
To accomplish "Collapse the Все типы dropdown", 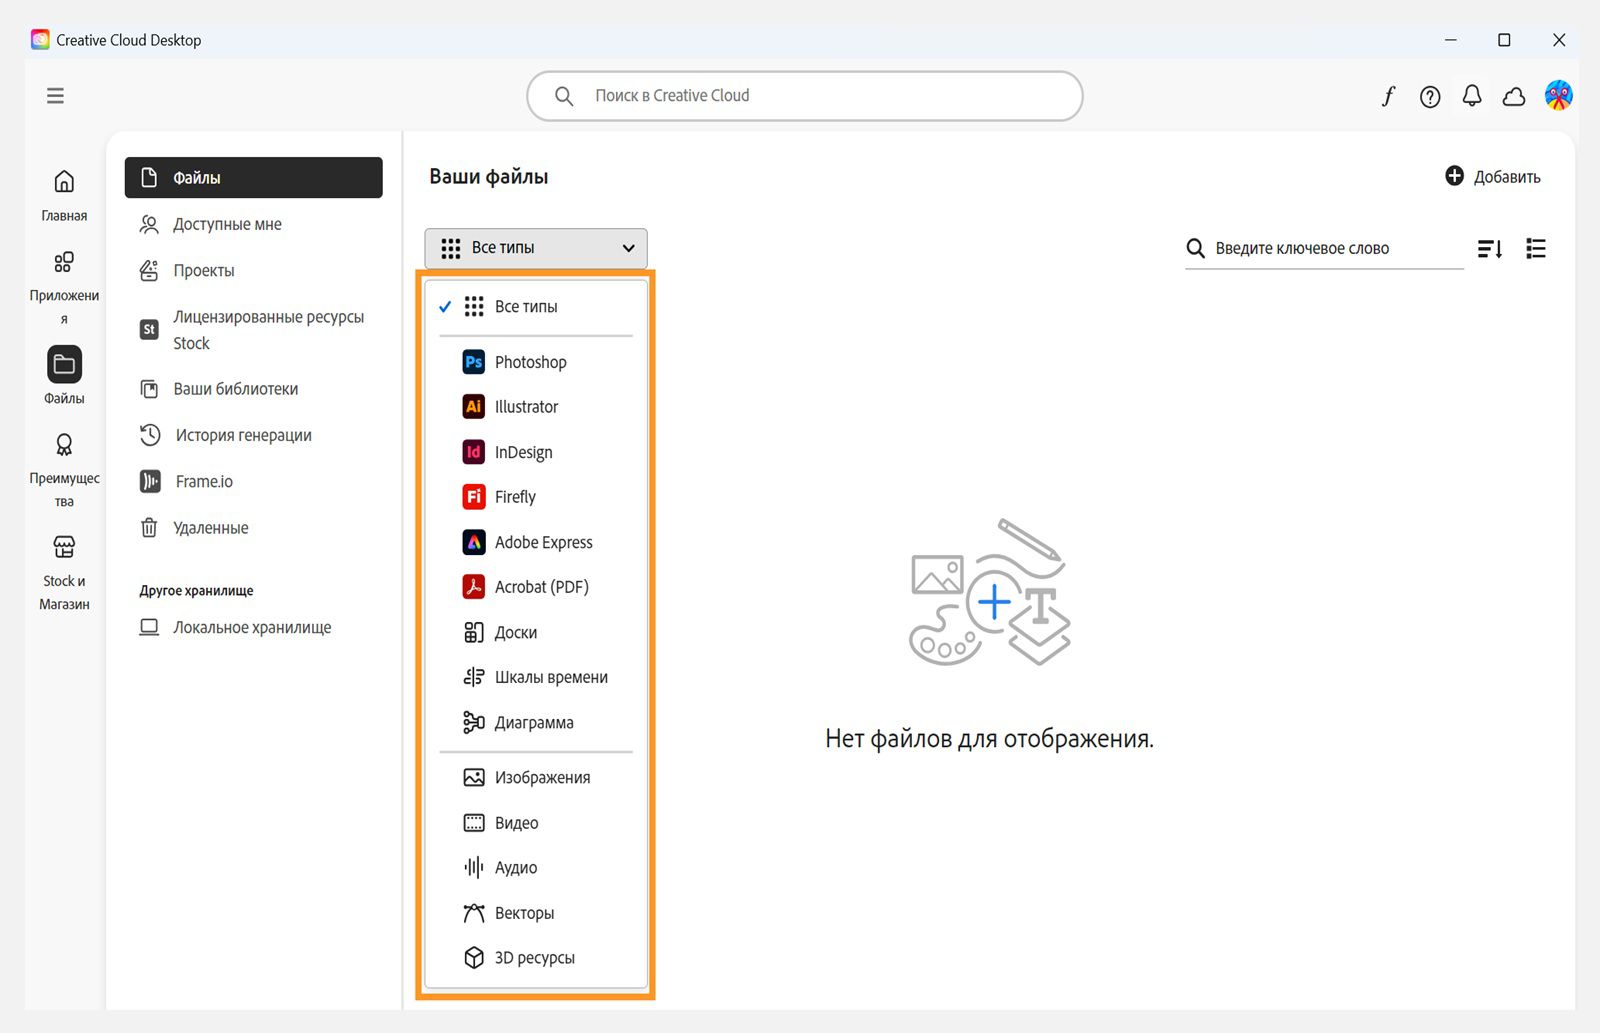I will (536, 248).
